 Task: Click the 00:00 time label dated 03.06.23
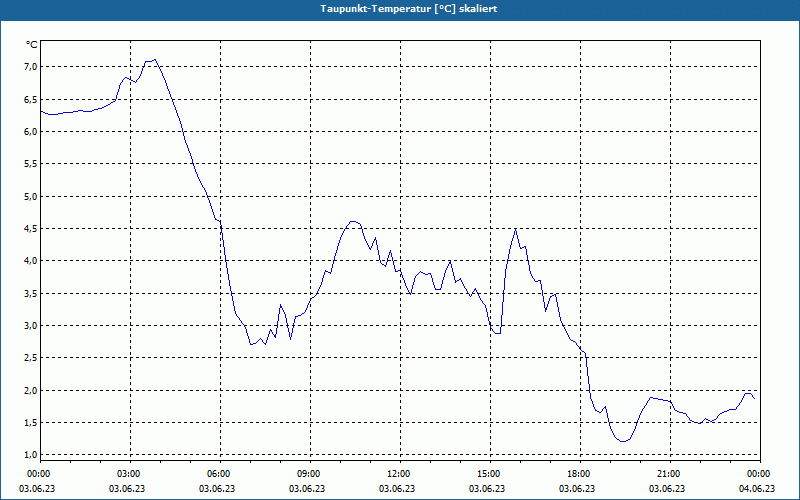click(37, 474)
